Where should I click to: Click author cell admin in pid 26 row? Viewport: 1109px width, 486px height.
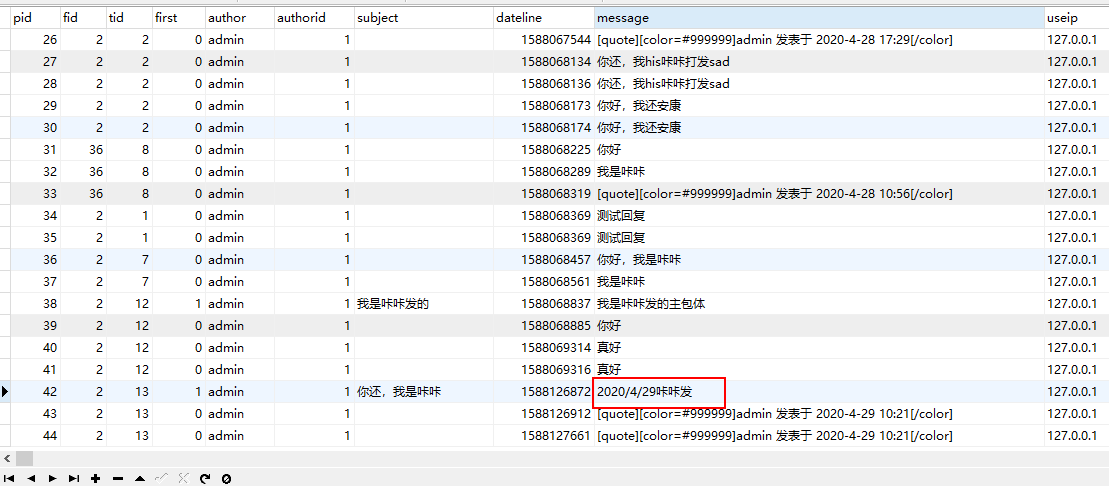240,40
